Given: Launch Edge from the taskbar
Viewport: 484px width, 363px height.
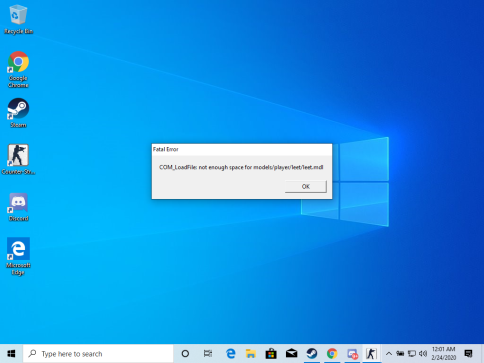Looking at the screenshot, I should coord(231,354).
